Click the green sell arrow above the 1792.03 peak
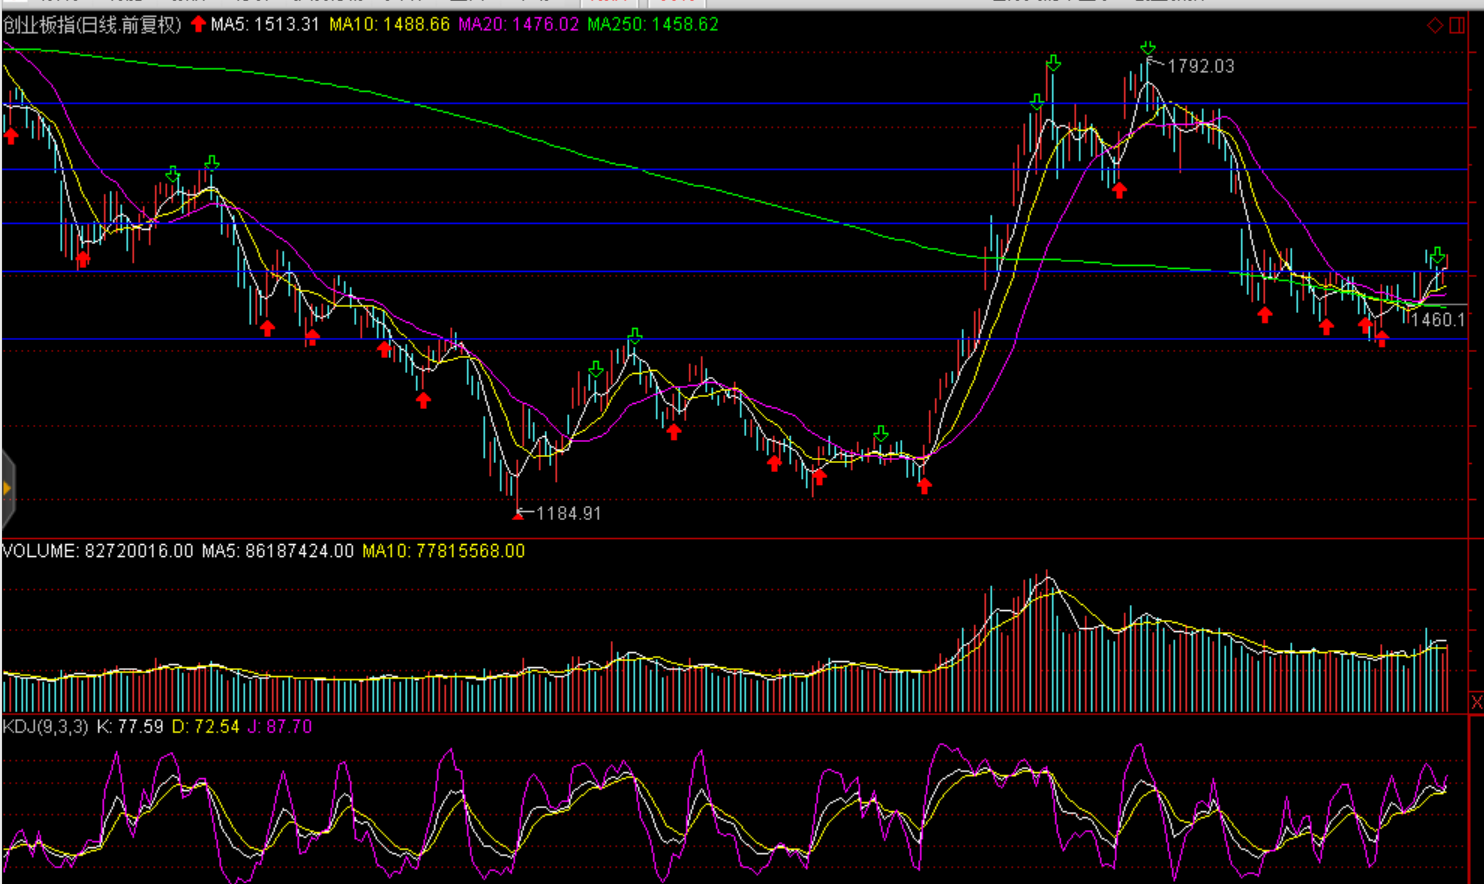This screenshot has width=1484, height=884. pos(1148,48)
